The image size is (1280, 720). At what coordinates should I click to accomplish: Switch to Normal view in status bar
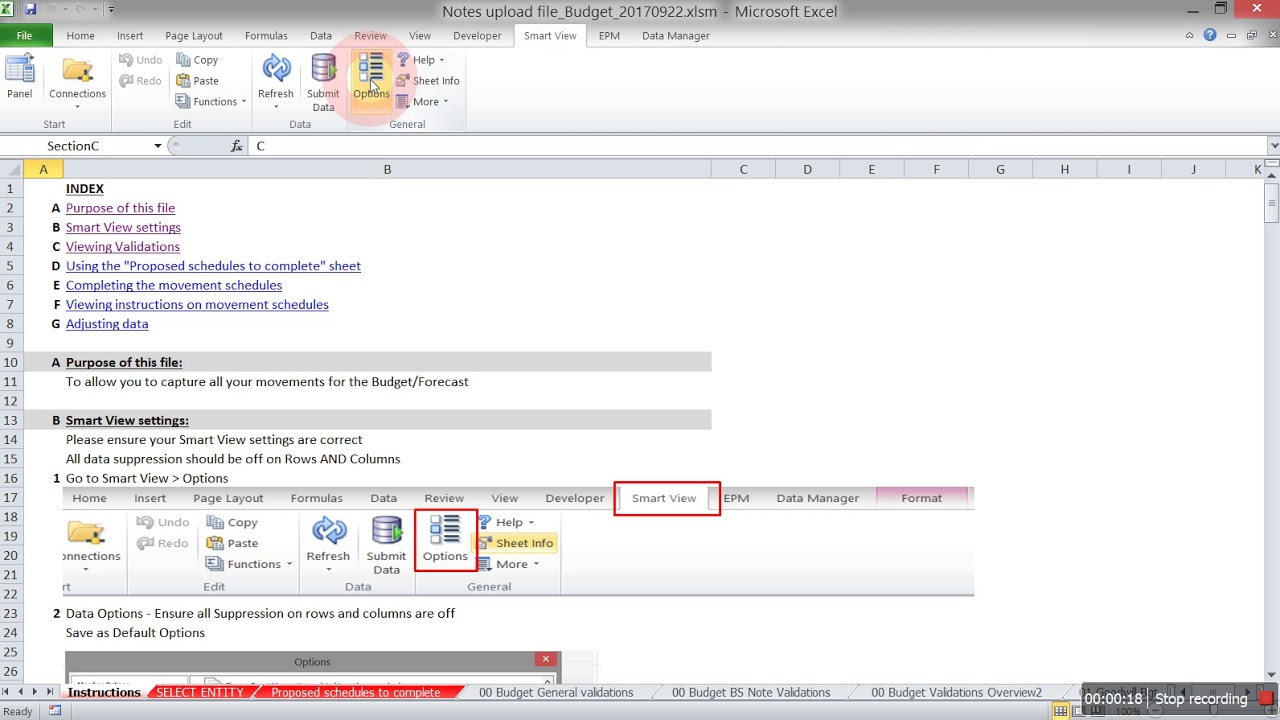click(x=1059, y=711)
